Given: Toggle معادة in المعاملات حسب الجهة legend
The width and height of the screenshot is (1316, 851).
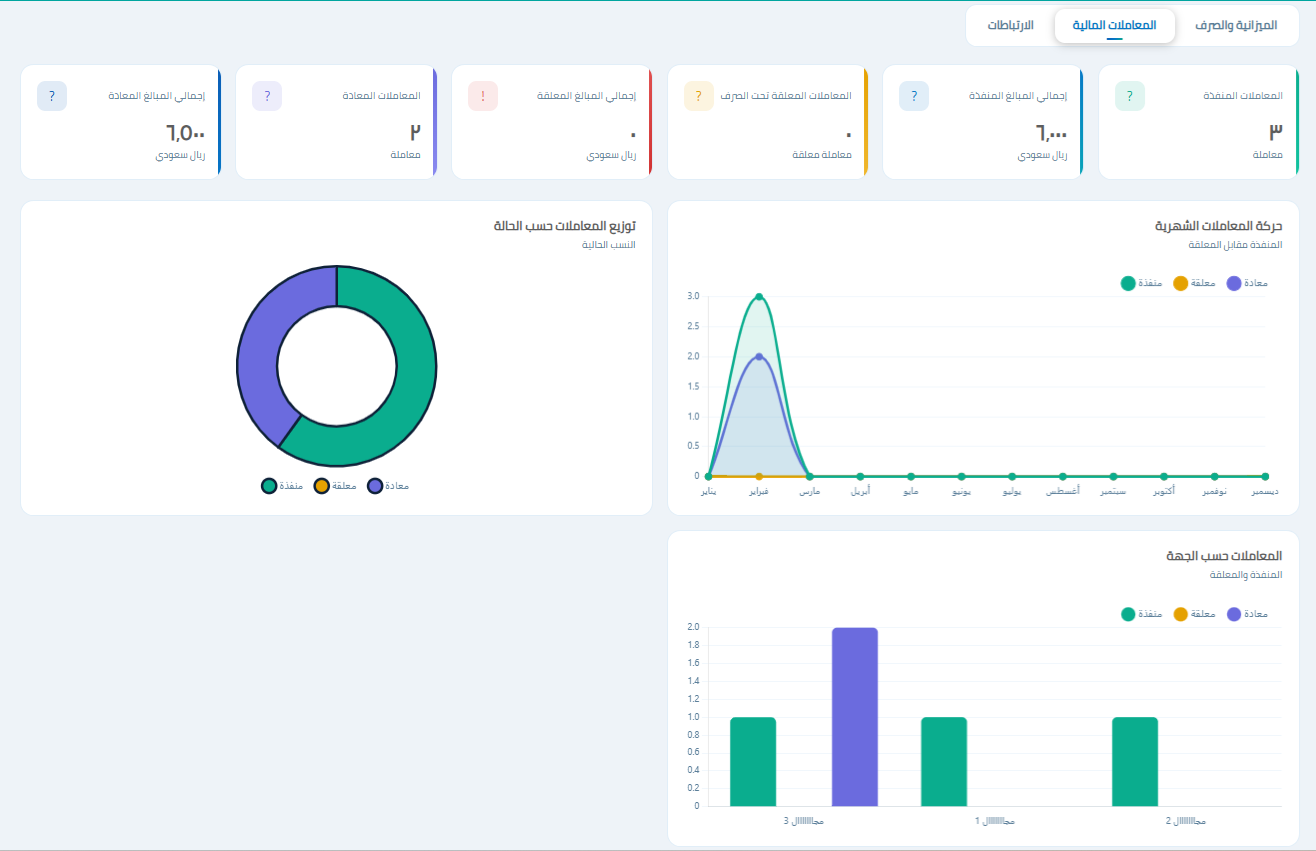Looking at the screenshot, I should click(1247, 614).
